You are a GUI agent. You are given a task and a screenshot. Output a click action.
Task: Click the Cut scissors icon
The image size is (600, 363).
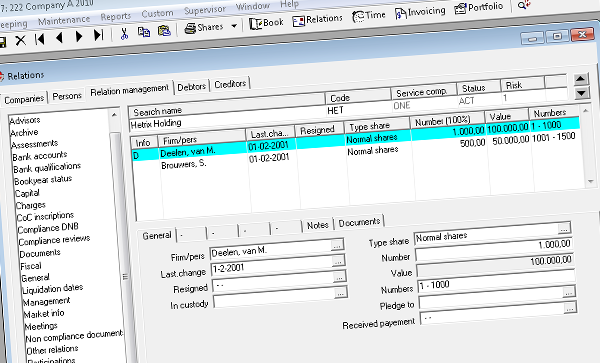124,34
